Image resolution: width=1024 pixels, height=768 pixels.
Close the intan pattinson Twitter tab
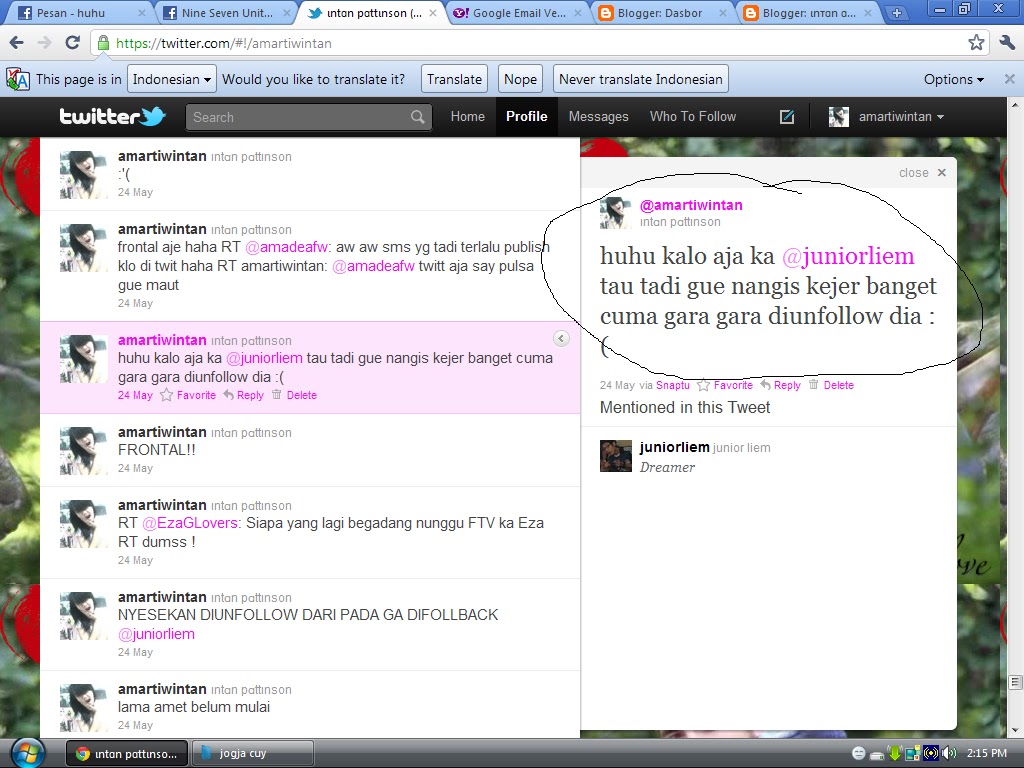432,13
